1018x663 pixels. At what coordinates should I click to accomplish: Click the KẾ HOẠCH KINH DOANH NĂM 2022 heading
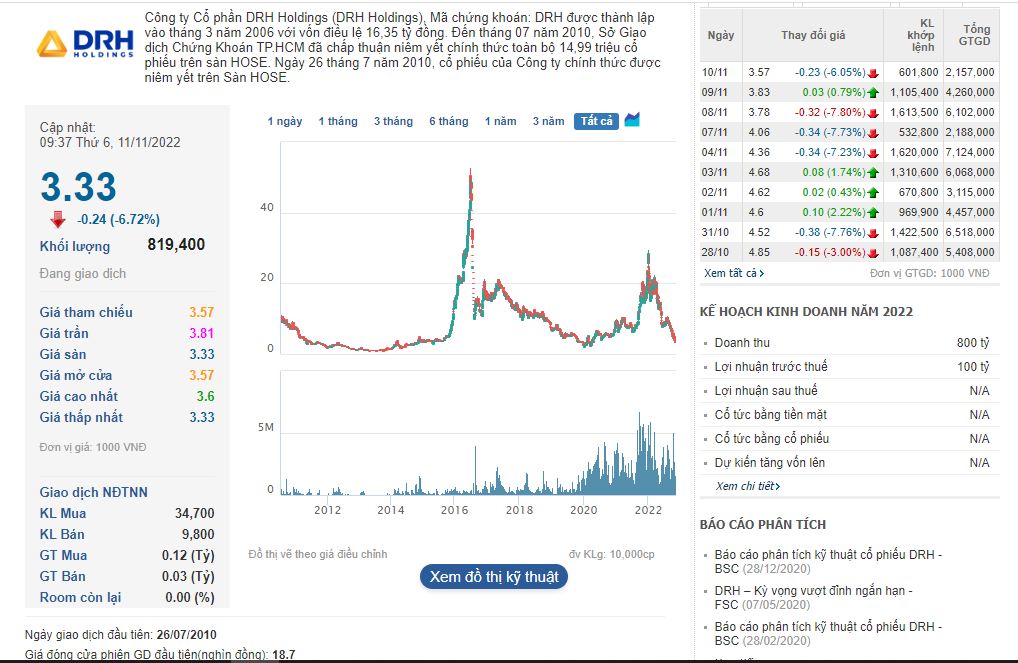[x=806, y=312]
